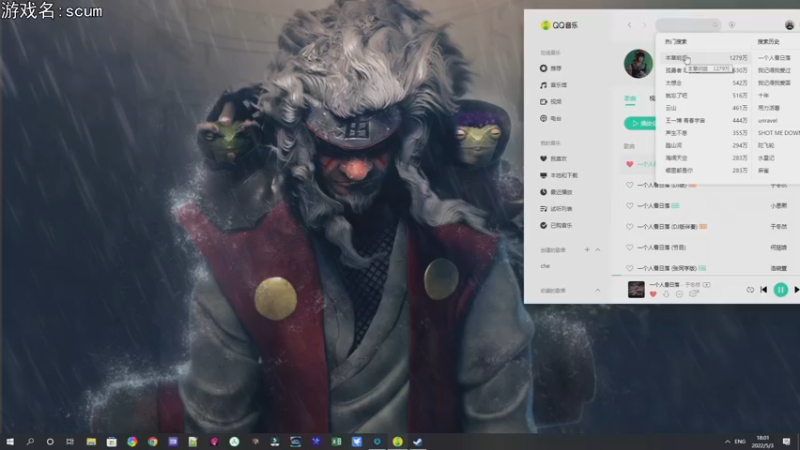Open 试听列表 listening queue in sidebar
The image size is (800, 450).
click(556, 209)
